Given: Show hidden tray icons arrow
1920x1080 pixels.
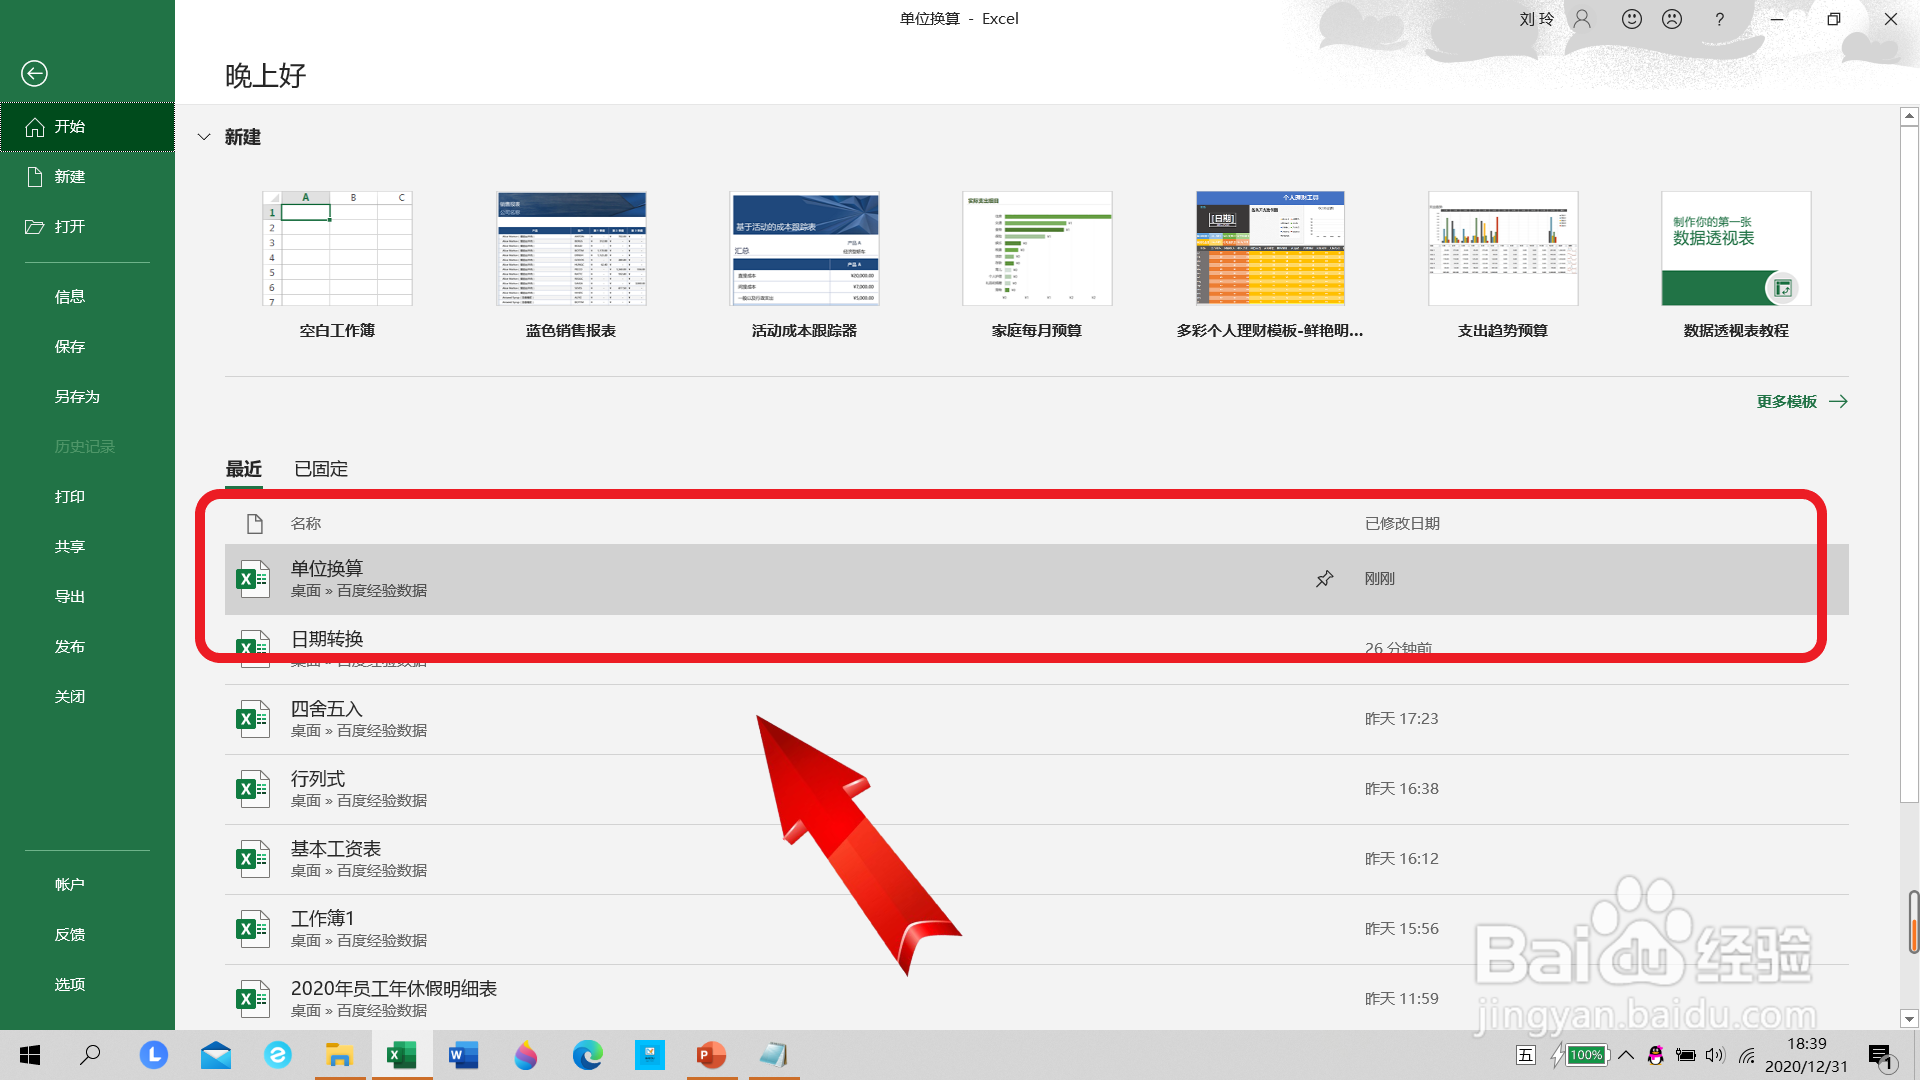Looking at the screenshot, I should [x=1626, y=1055].
